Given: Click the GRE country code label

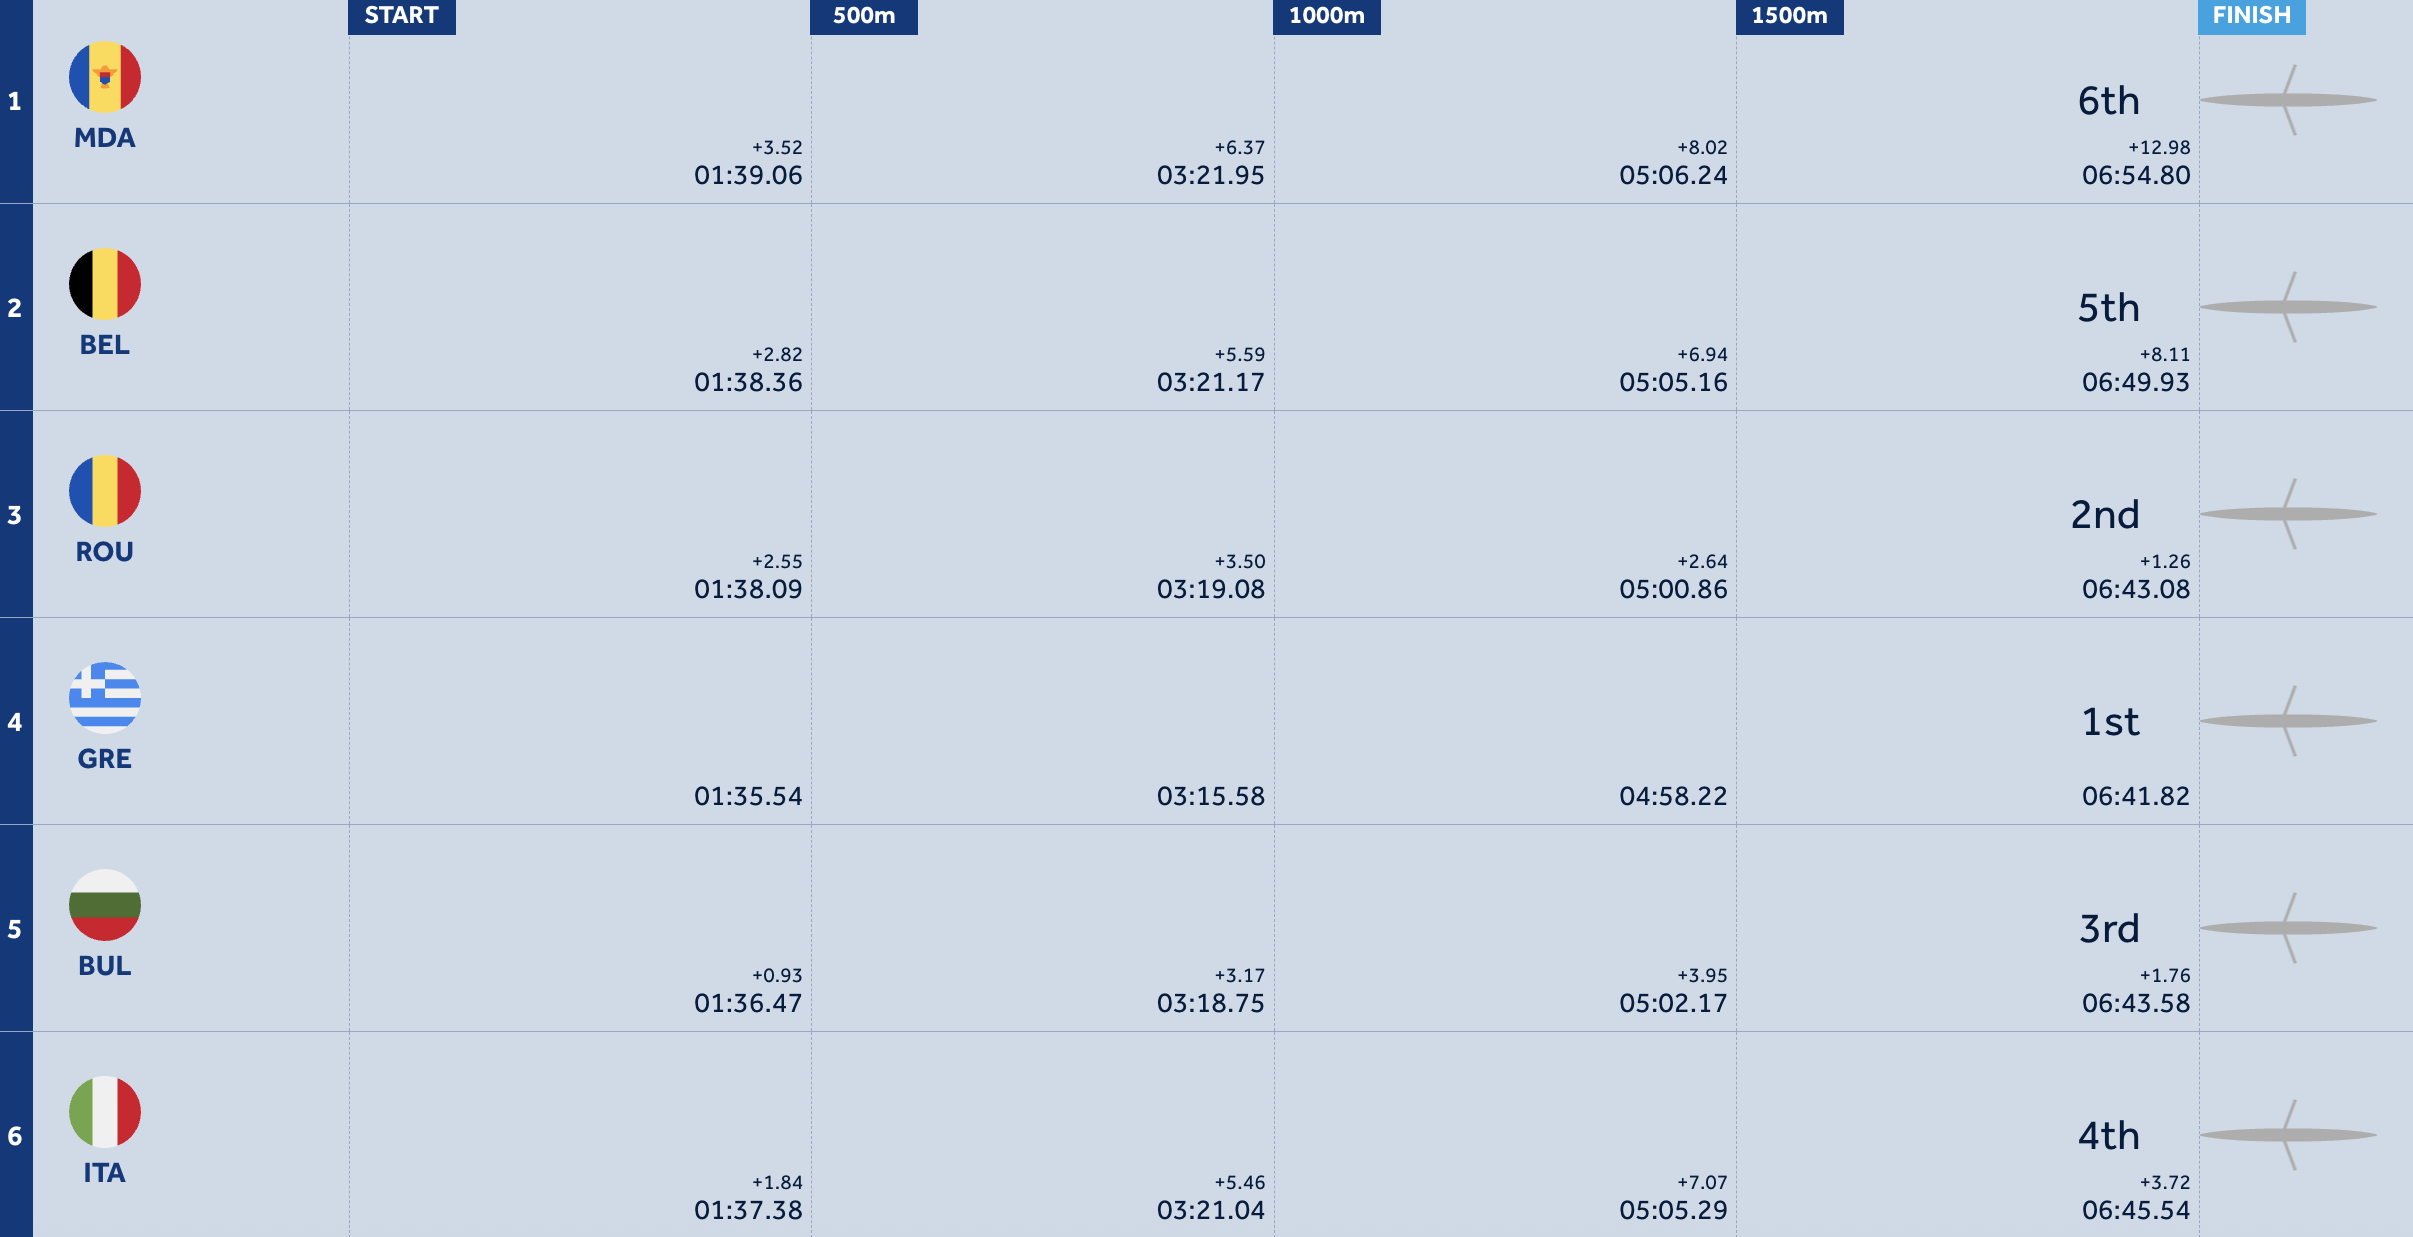Looking at the screenshot, I should [105, 759].
